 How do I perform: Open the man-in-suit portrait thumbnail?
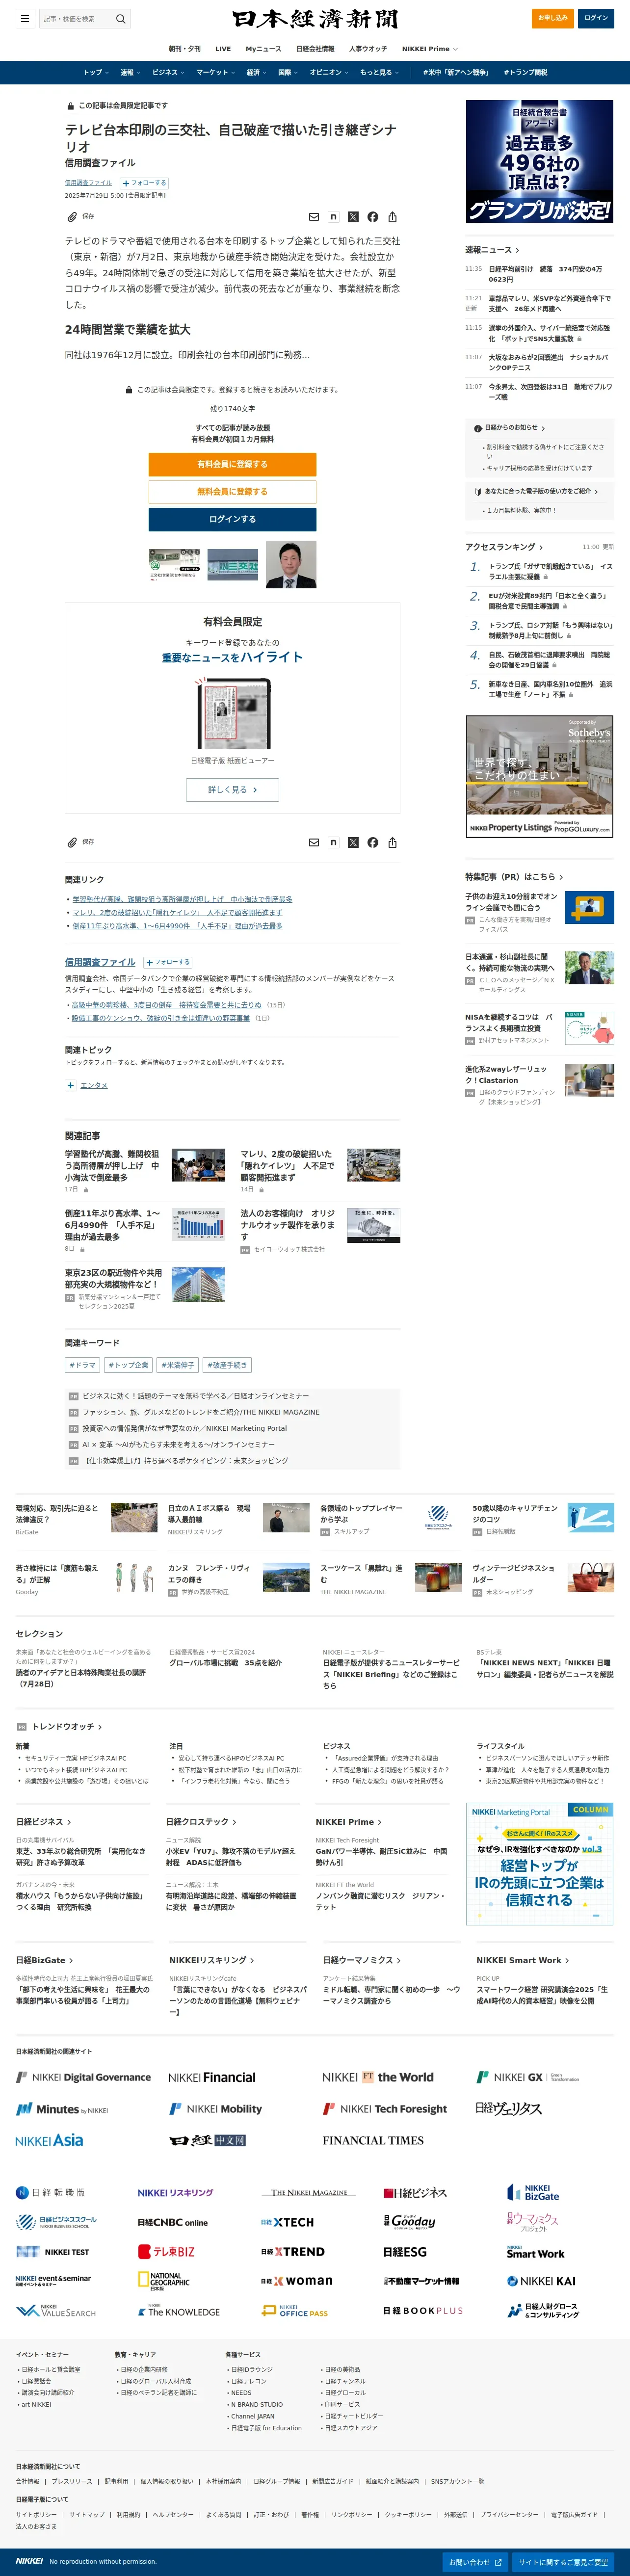click(291, 564)
